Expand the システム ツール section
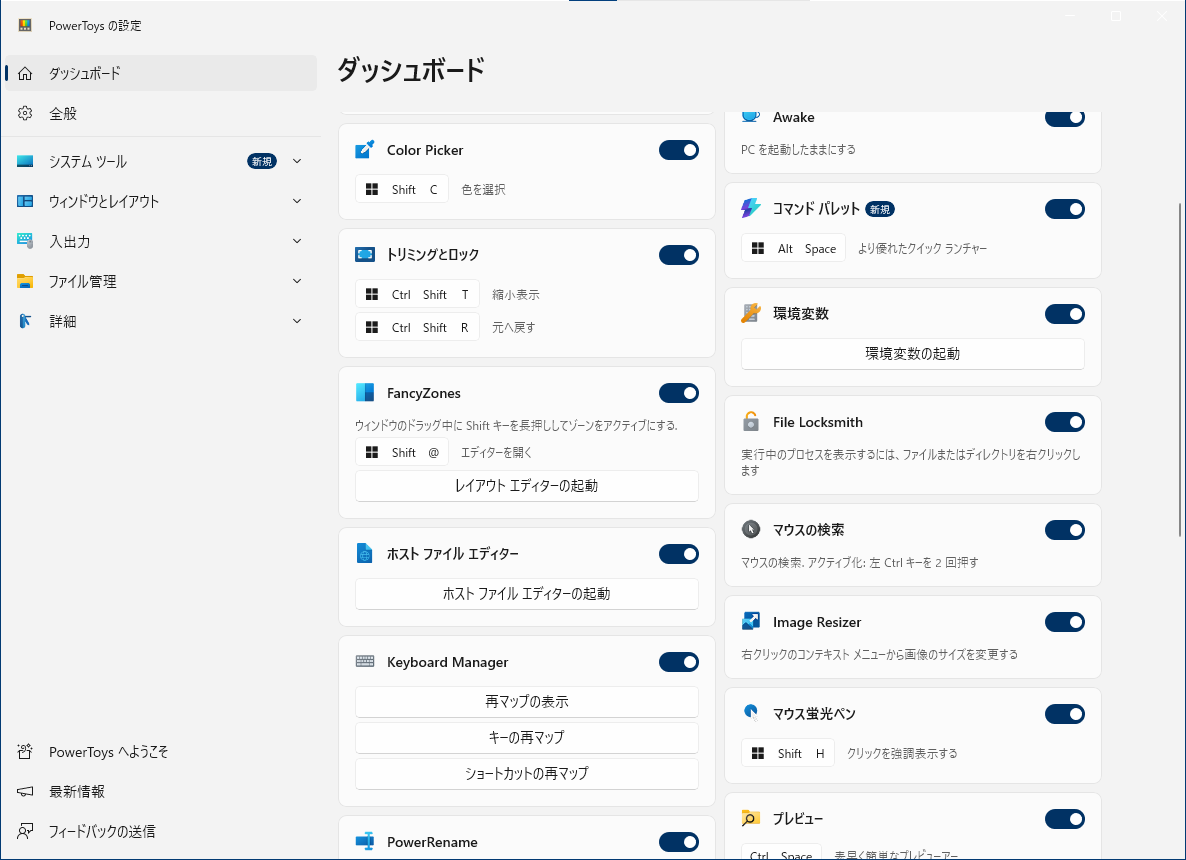The image size is (1186, 860). [296, 160]
